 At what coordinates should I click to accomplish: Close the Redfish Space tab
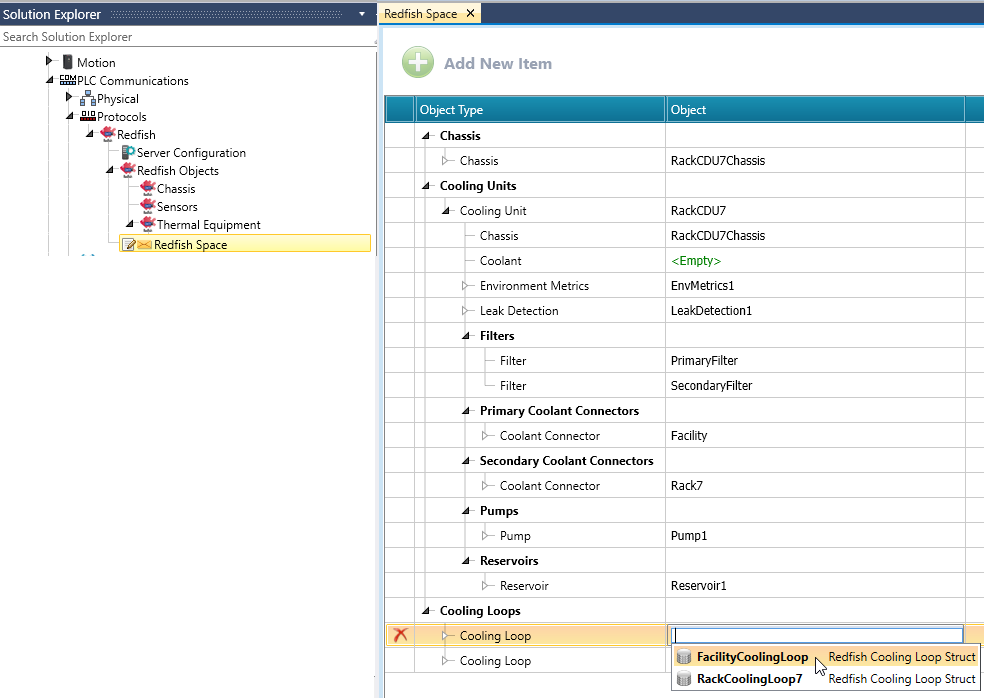click(471, 14)
